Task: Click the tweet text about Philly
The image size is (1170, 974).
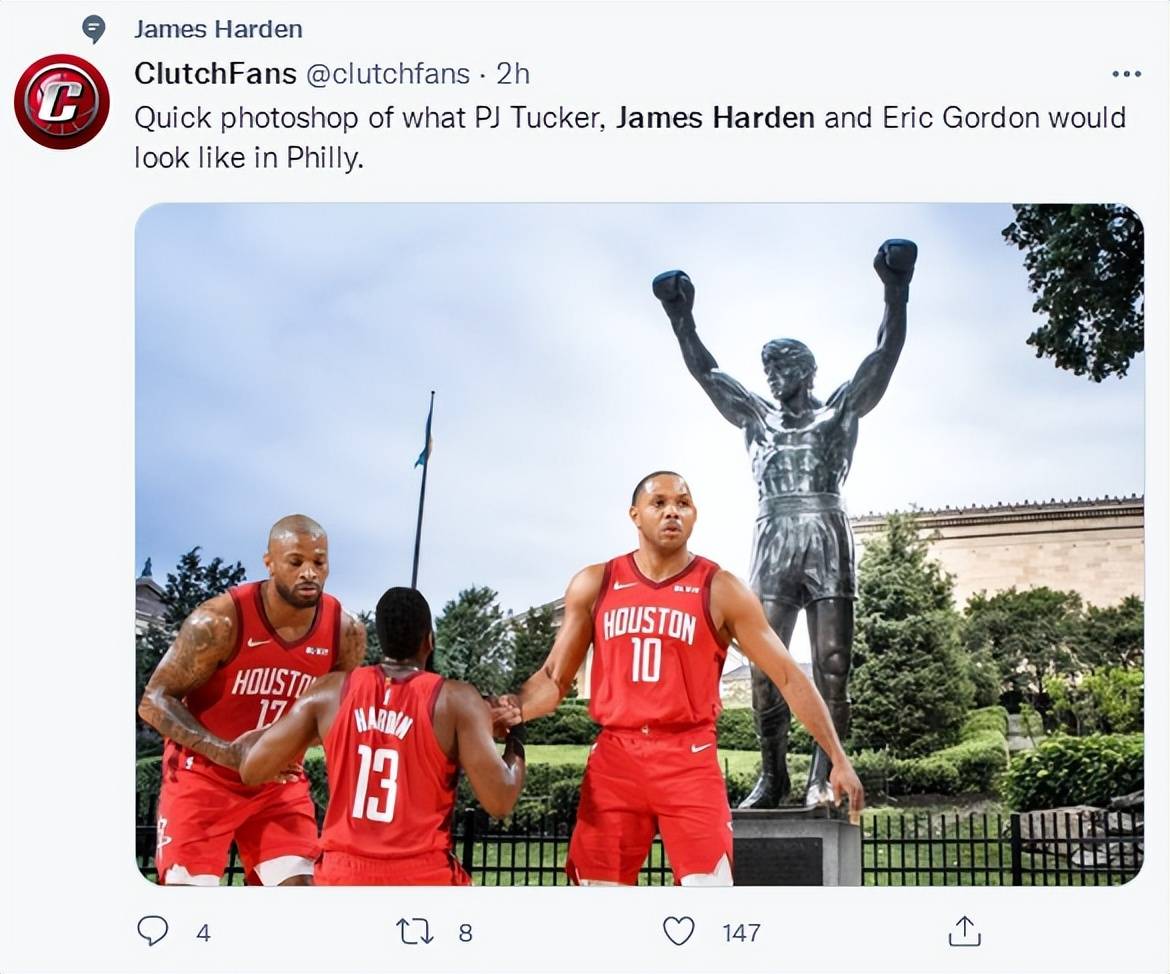Action: point(630,137)
